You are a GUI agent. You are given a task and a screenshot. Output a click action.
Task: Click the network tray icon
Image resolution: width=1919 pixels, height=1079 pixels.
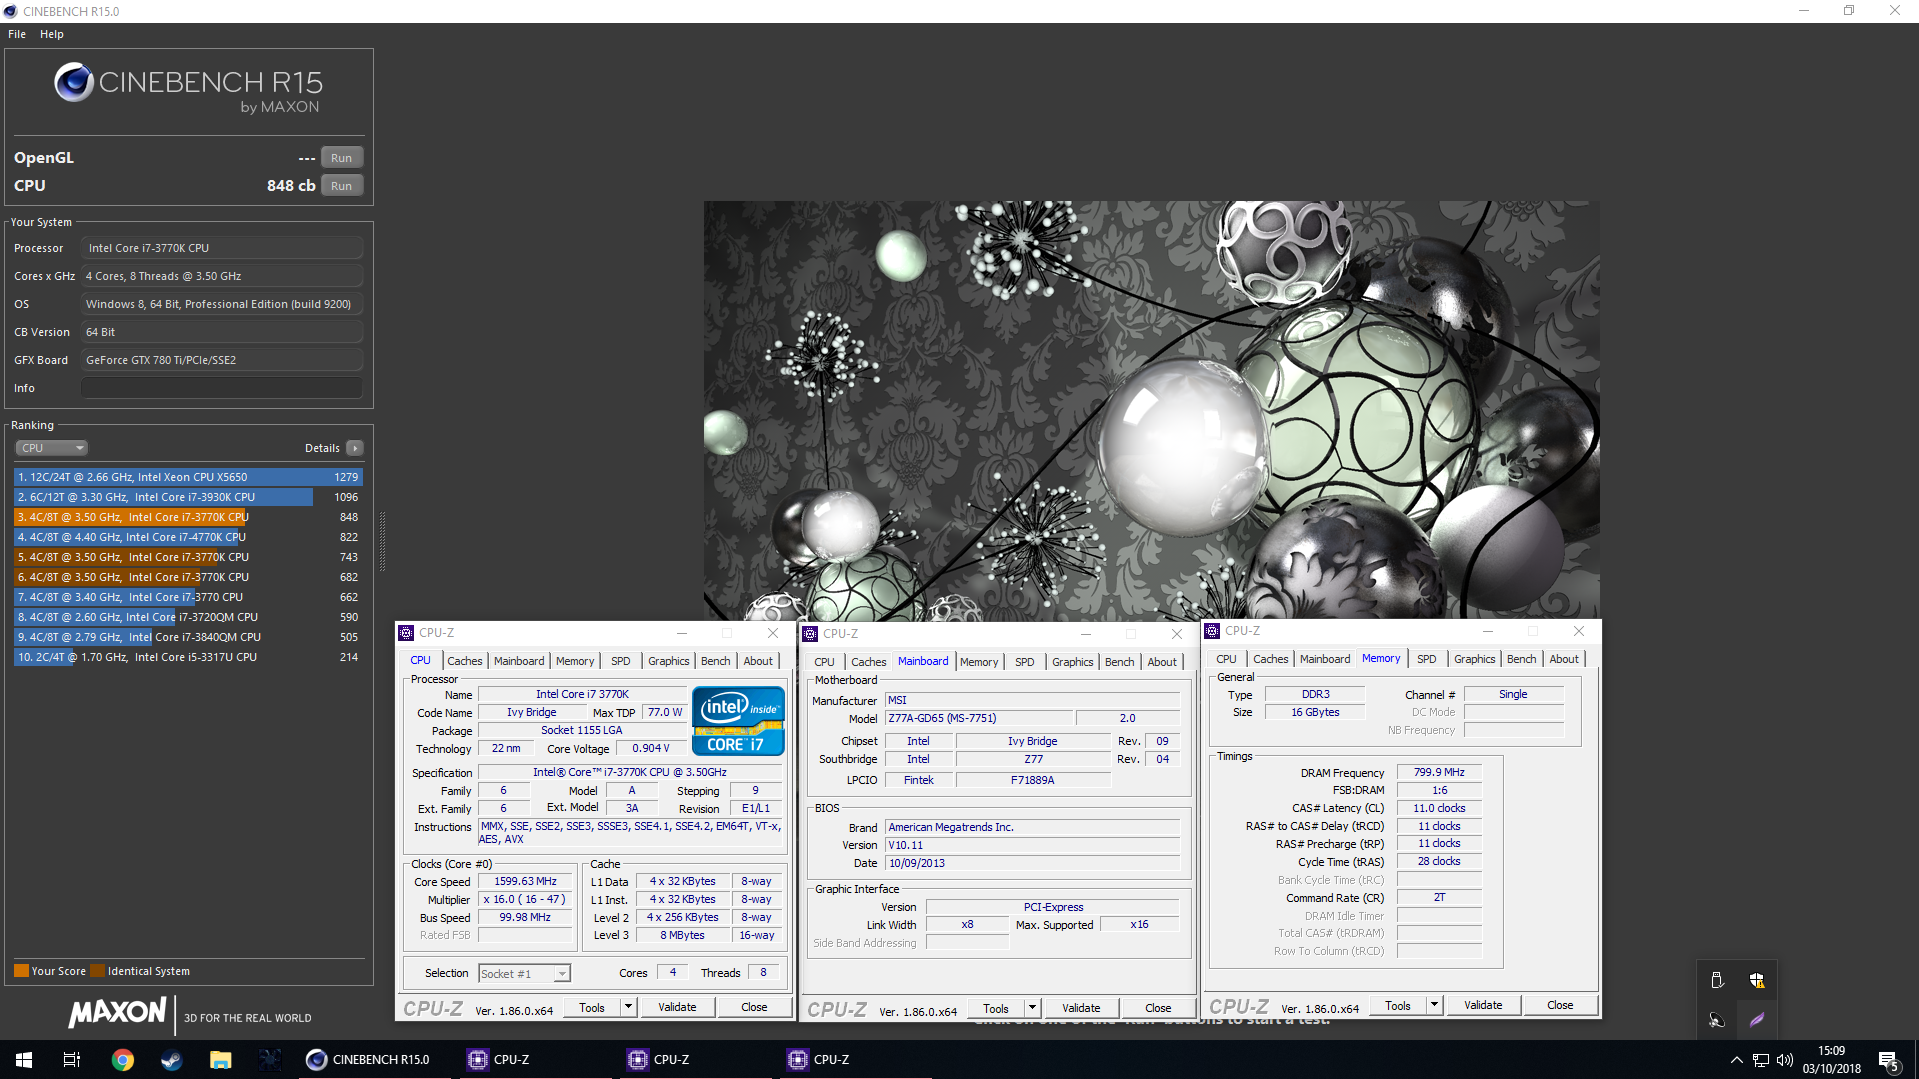pyautogui.click(x=1761, y=1060)
